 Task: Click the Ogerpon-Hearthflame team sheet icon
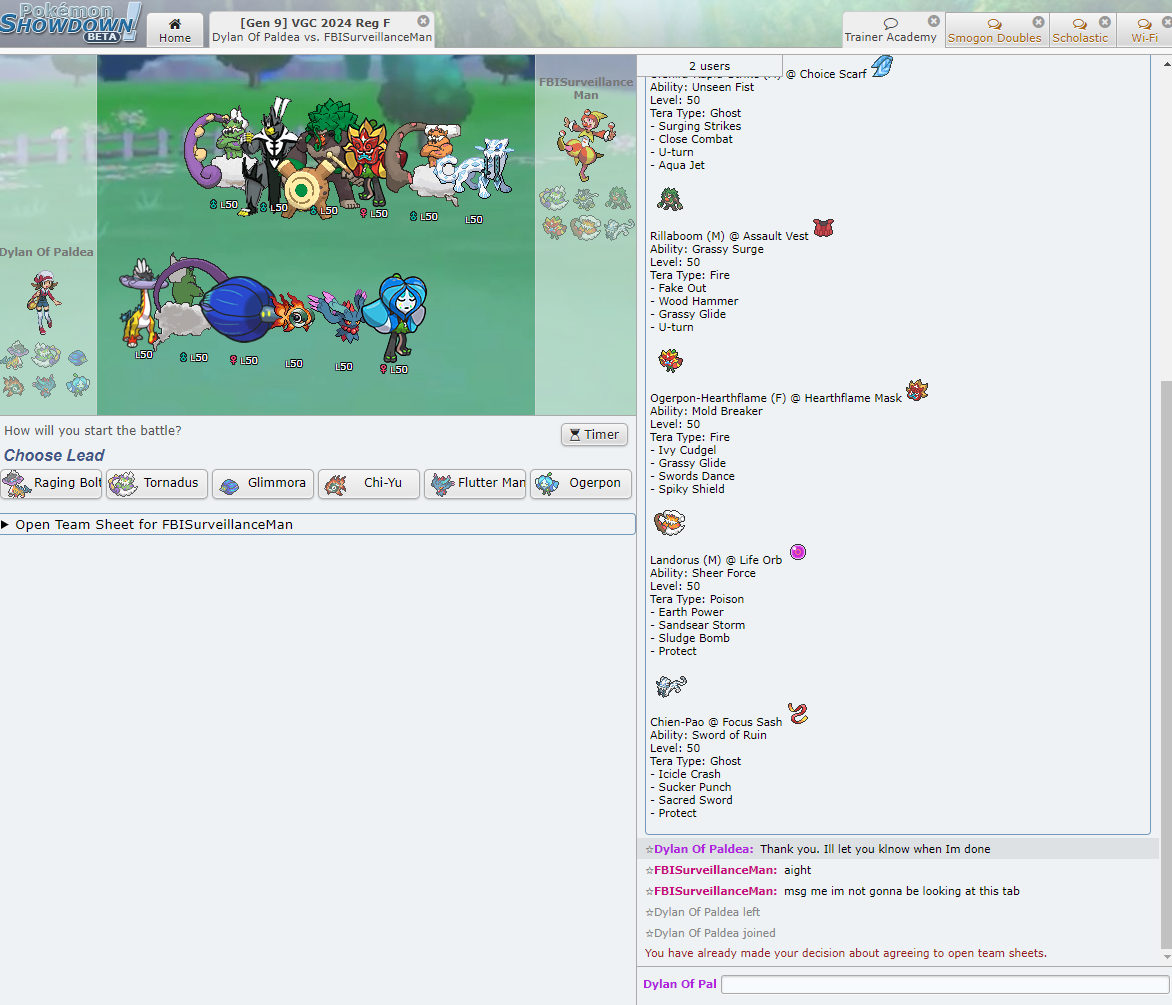coord(670,361)
